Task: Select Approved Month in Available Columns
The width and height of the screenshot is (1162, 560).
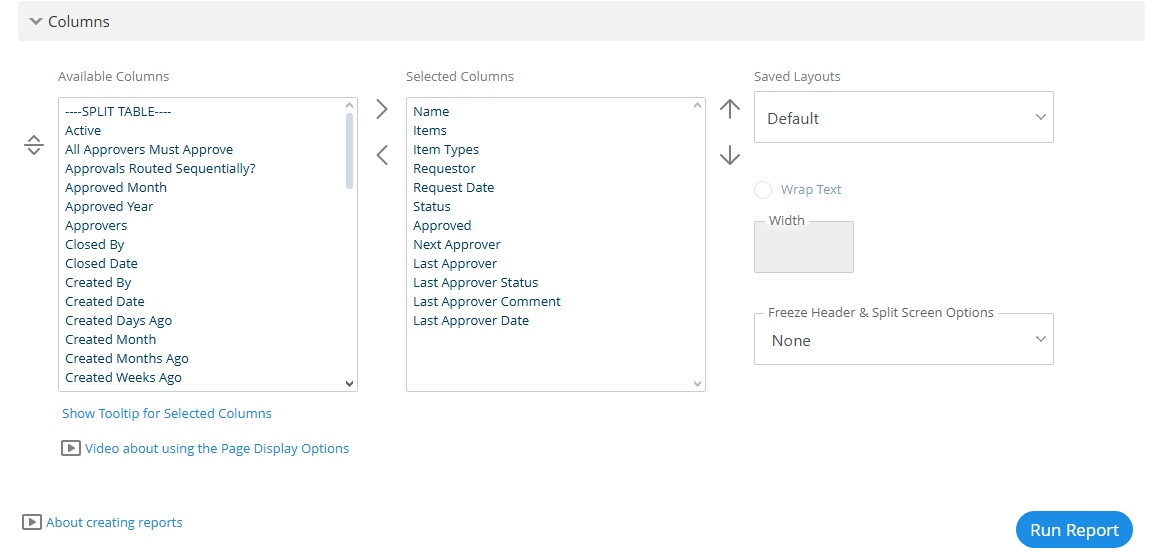Action: point(116,187)
